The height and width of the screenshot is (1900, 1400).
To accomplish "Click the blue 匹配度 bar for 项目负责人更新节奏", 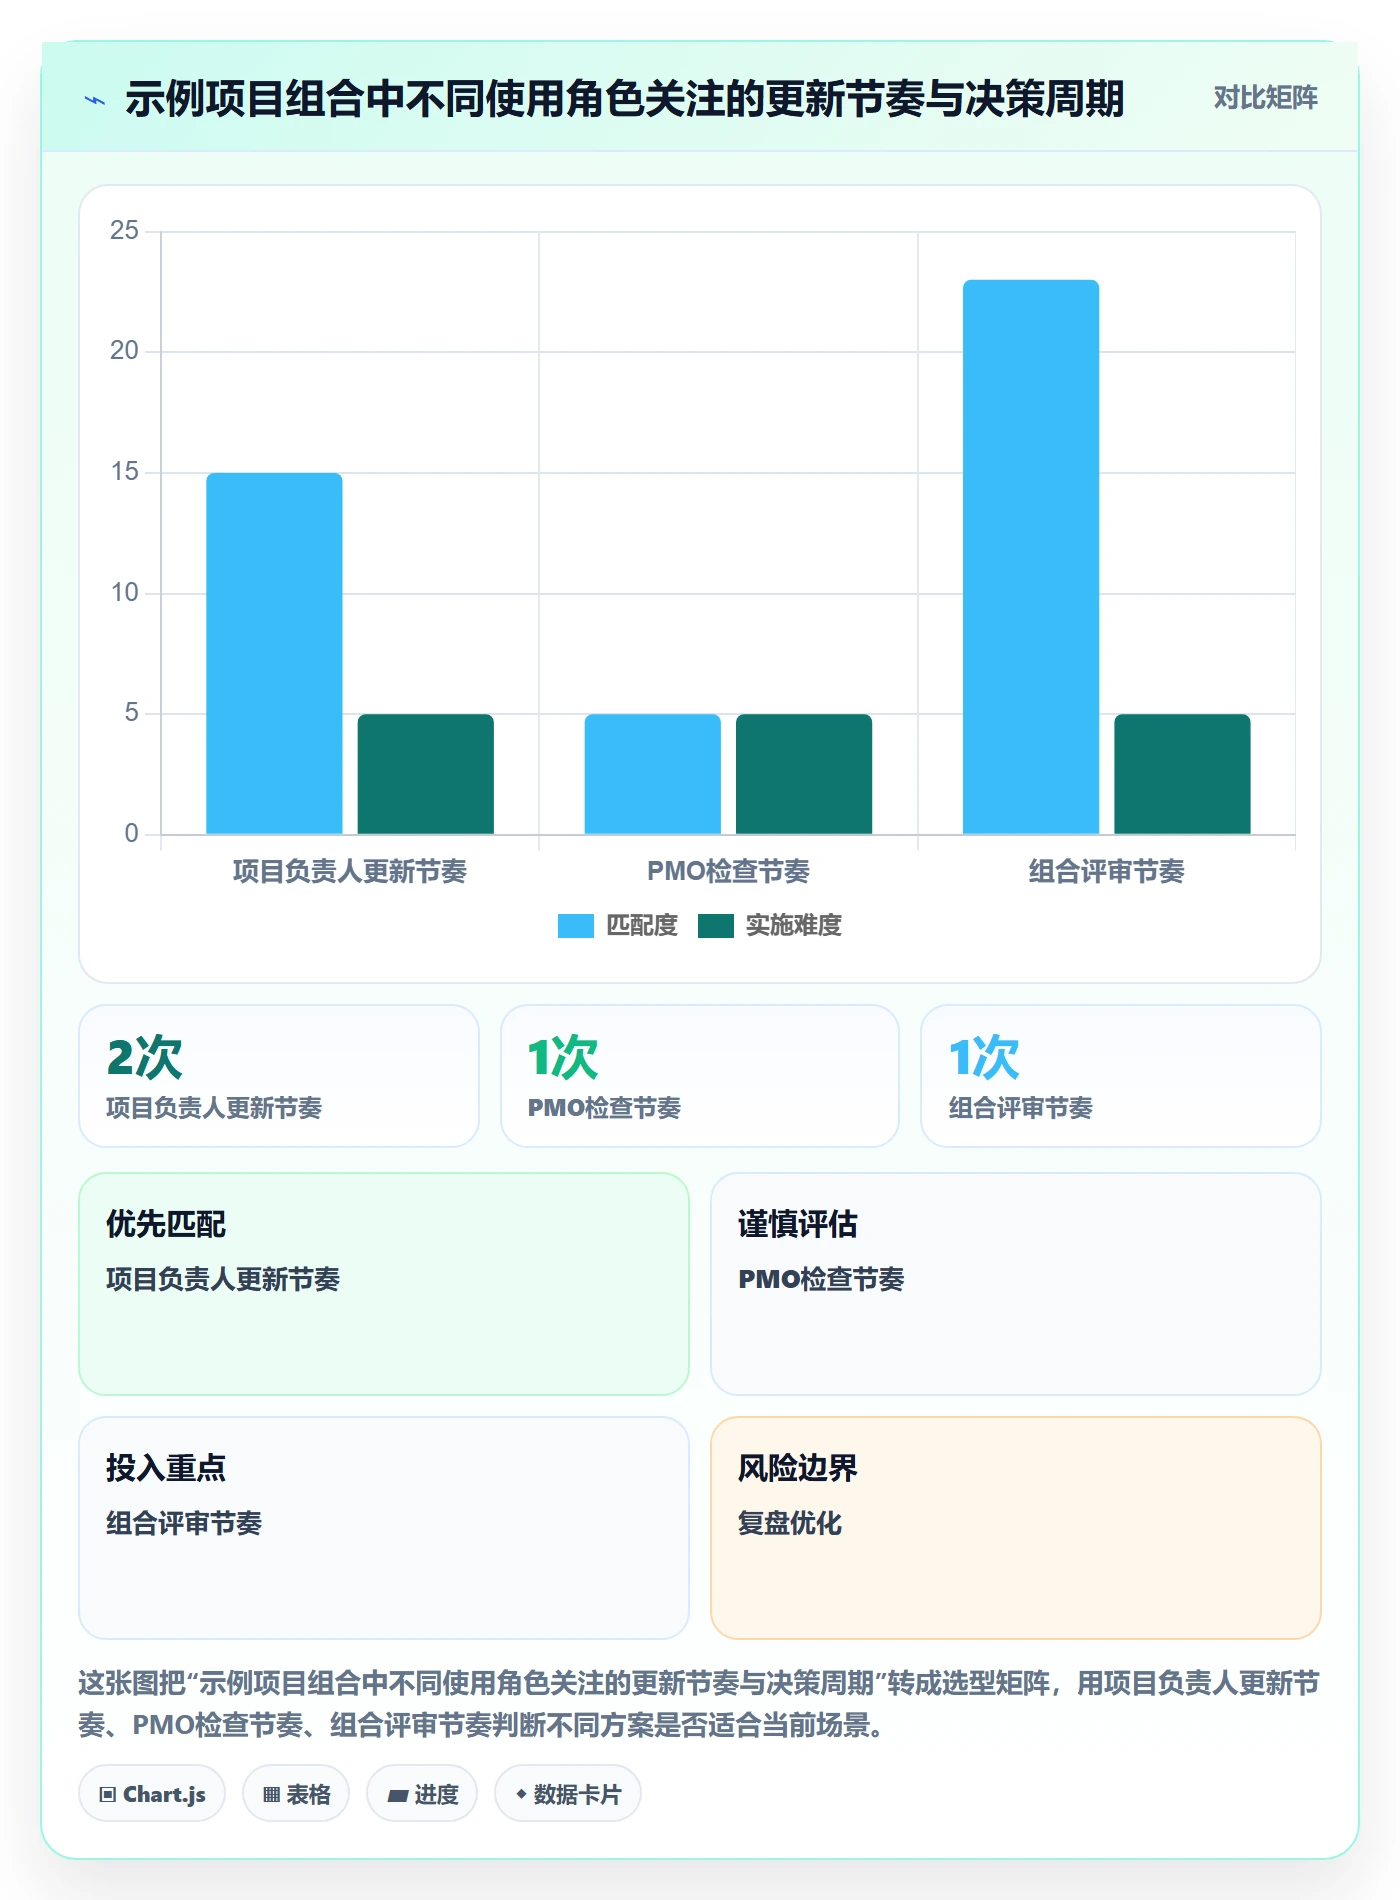I will (274, 653).
